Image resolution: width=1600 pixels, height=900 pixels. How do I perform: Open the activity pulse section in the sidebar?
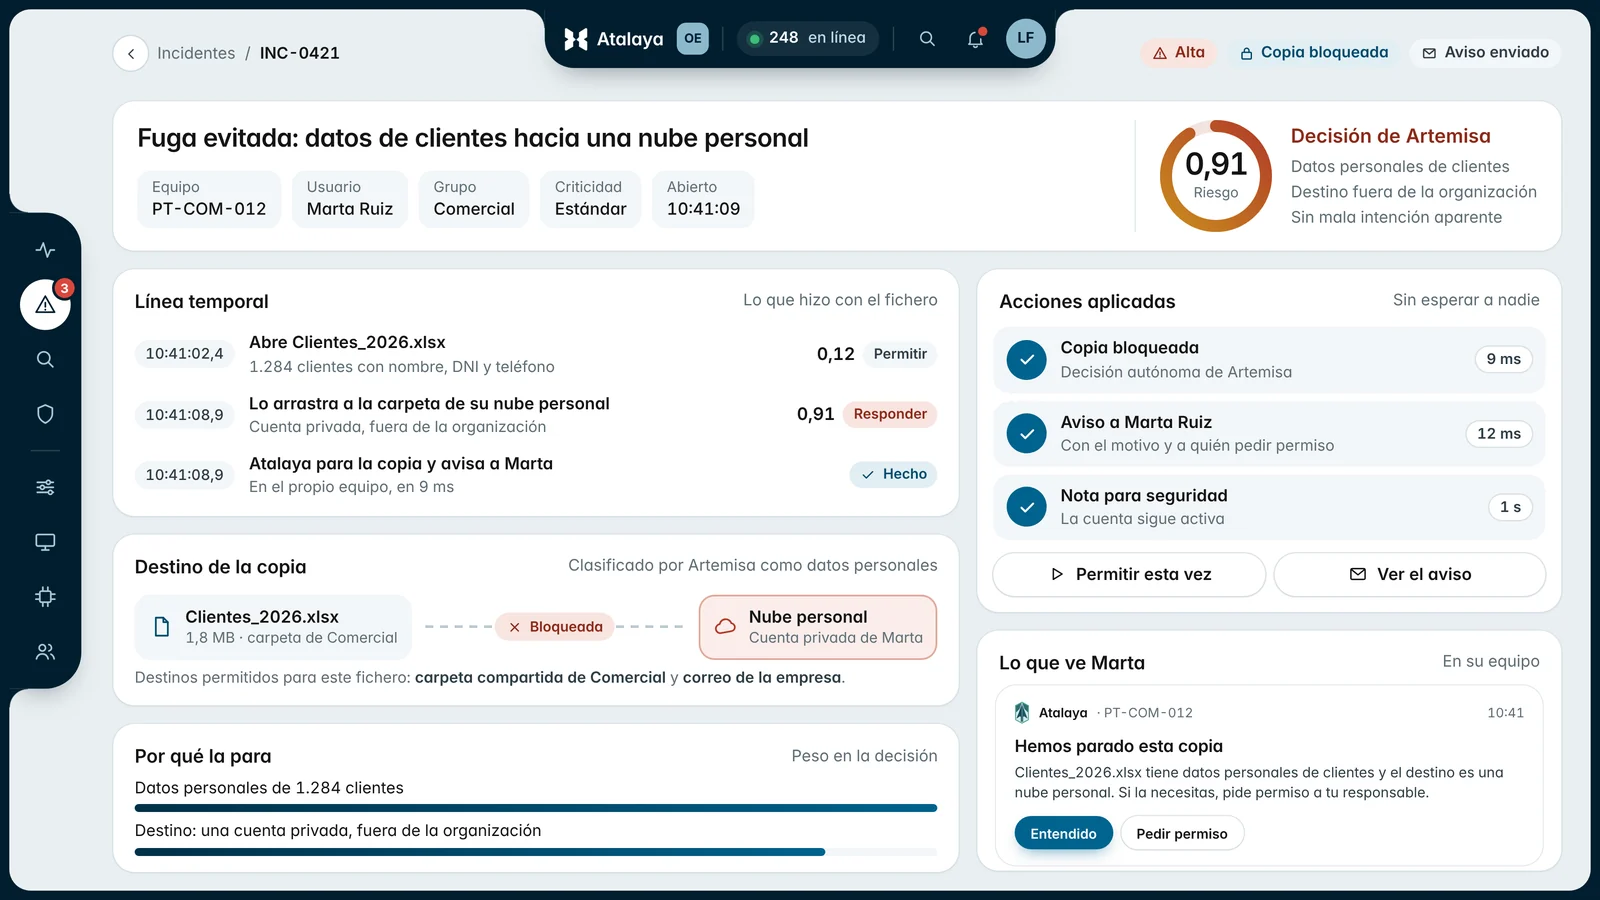(45, 250)
